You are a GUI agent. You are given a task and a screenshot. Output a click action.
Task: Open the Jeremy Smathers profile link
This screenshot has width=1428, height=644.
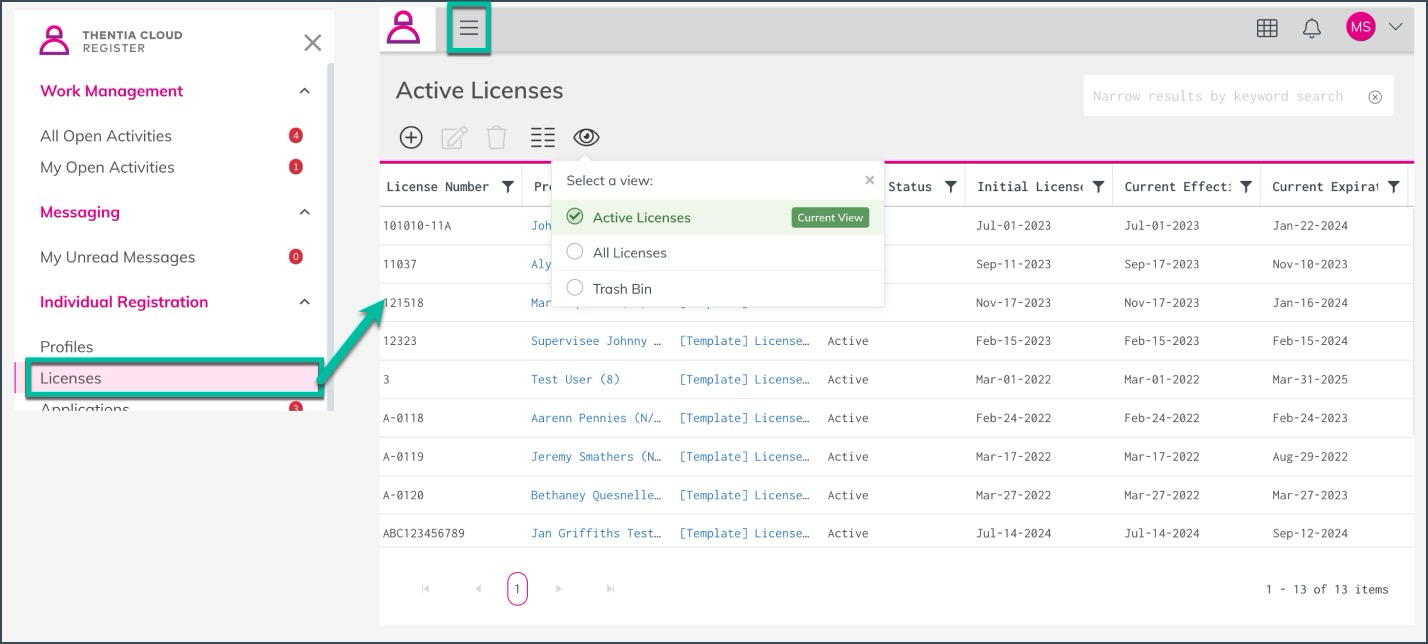596,457
